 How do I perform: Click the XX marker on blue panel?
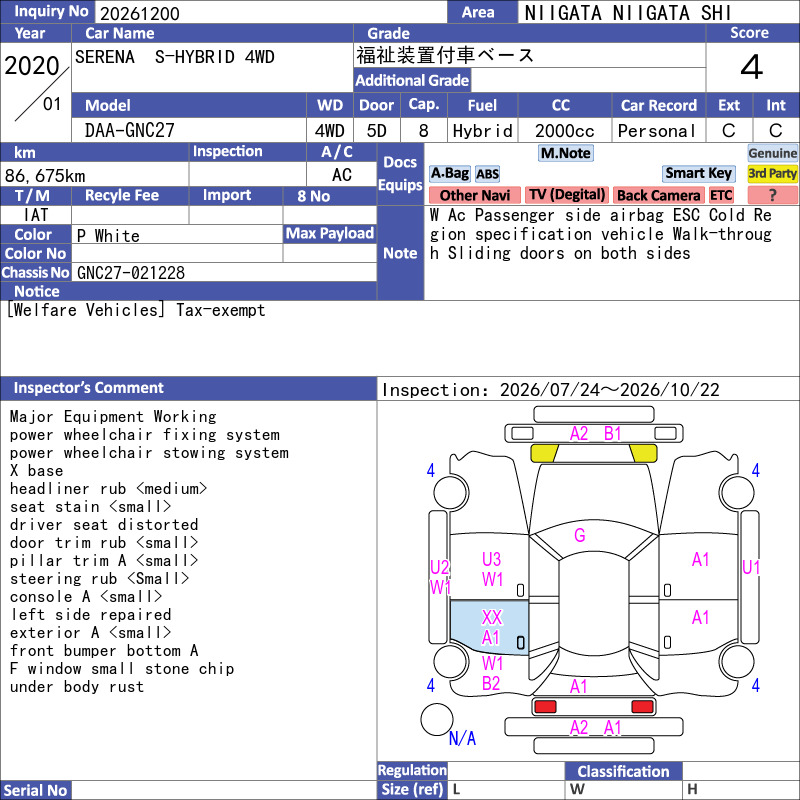(x=492, y=617)
